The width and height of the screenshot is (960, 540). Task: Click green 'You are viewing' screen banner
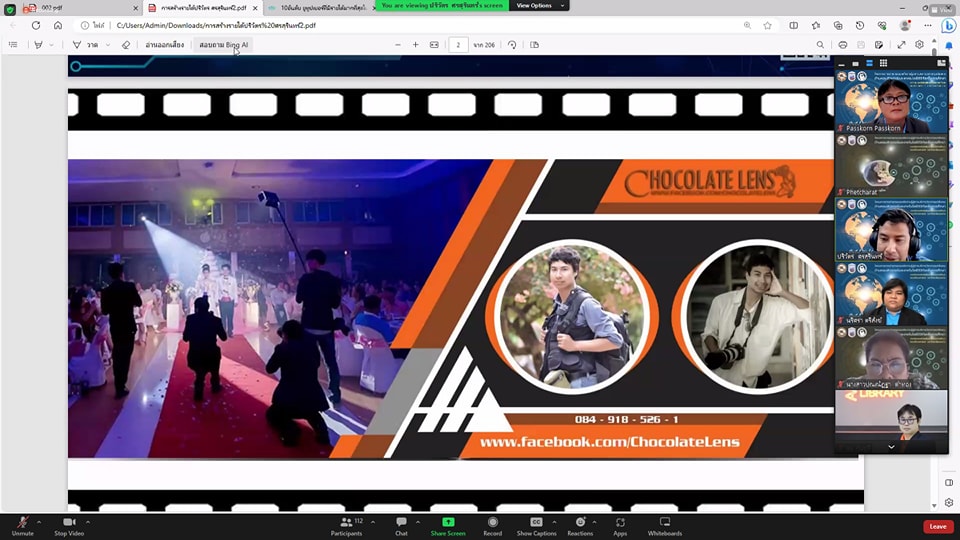(x=442, y=6)
